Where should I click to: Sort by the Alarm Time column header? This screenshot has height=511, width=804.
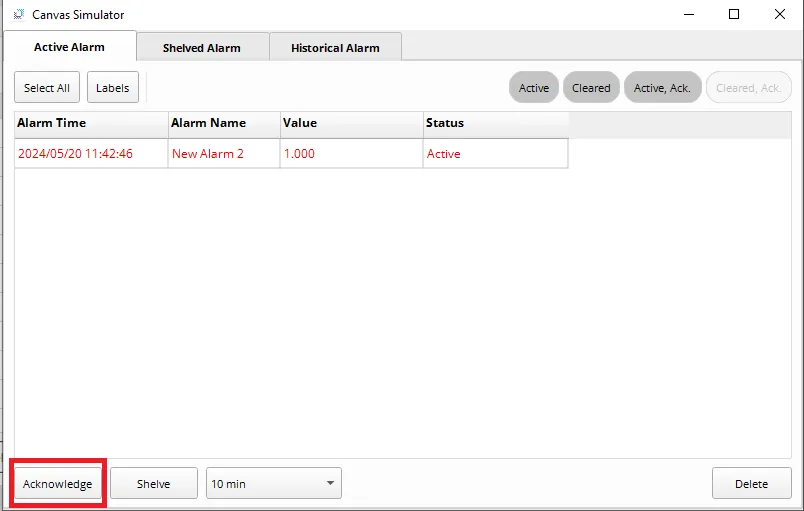pyautogui.click(x=90, y=123)
